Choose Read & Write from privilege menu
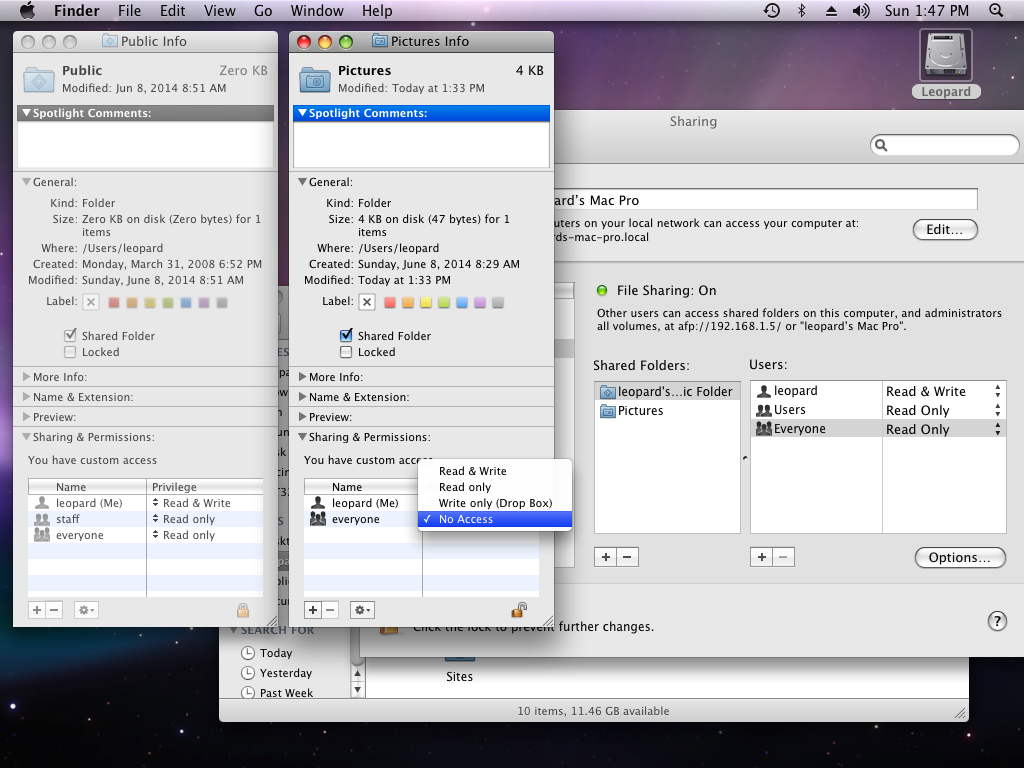 [494, 471]
